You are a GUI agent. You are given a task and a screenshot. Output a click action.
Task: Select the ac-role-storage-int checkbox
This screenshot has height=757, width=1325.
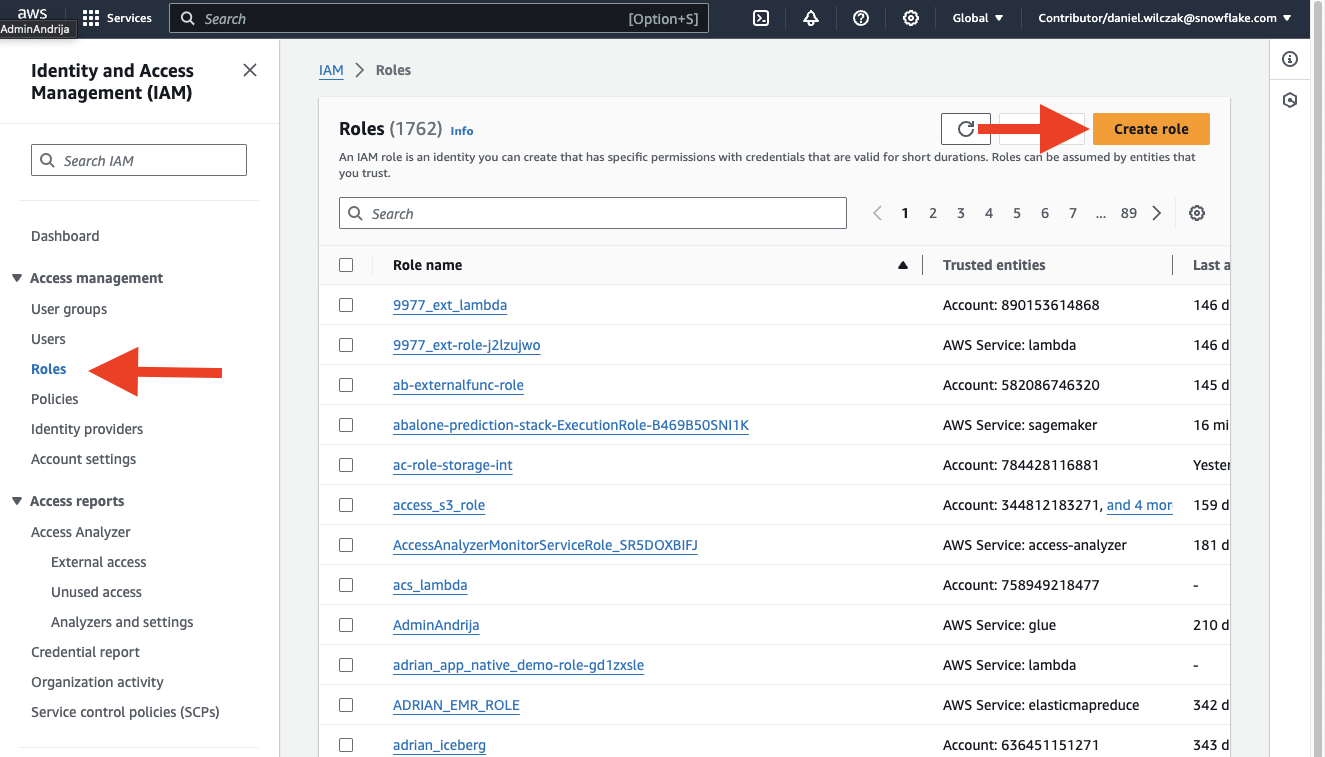[x=346, y=465]
